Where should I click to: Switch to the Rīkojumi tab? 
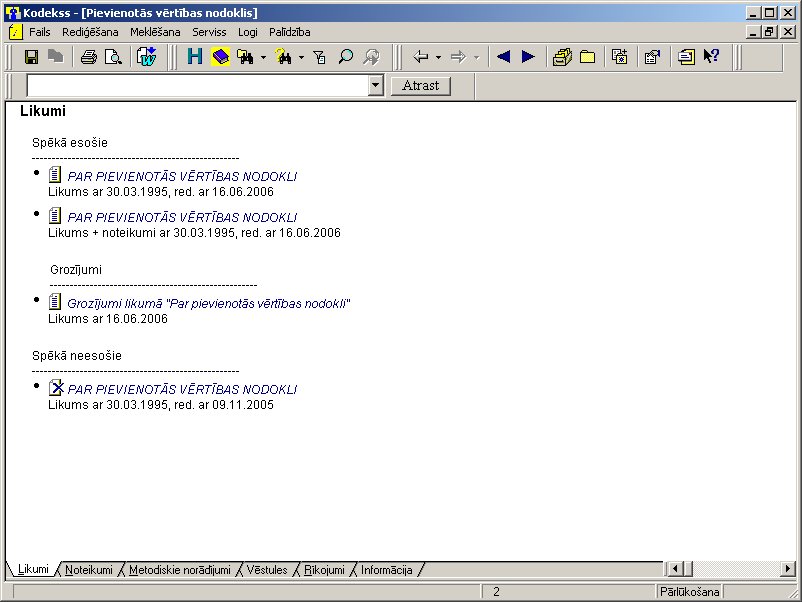point(324,570)
